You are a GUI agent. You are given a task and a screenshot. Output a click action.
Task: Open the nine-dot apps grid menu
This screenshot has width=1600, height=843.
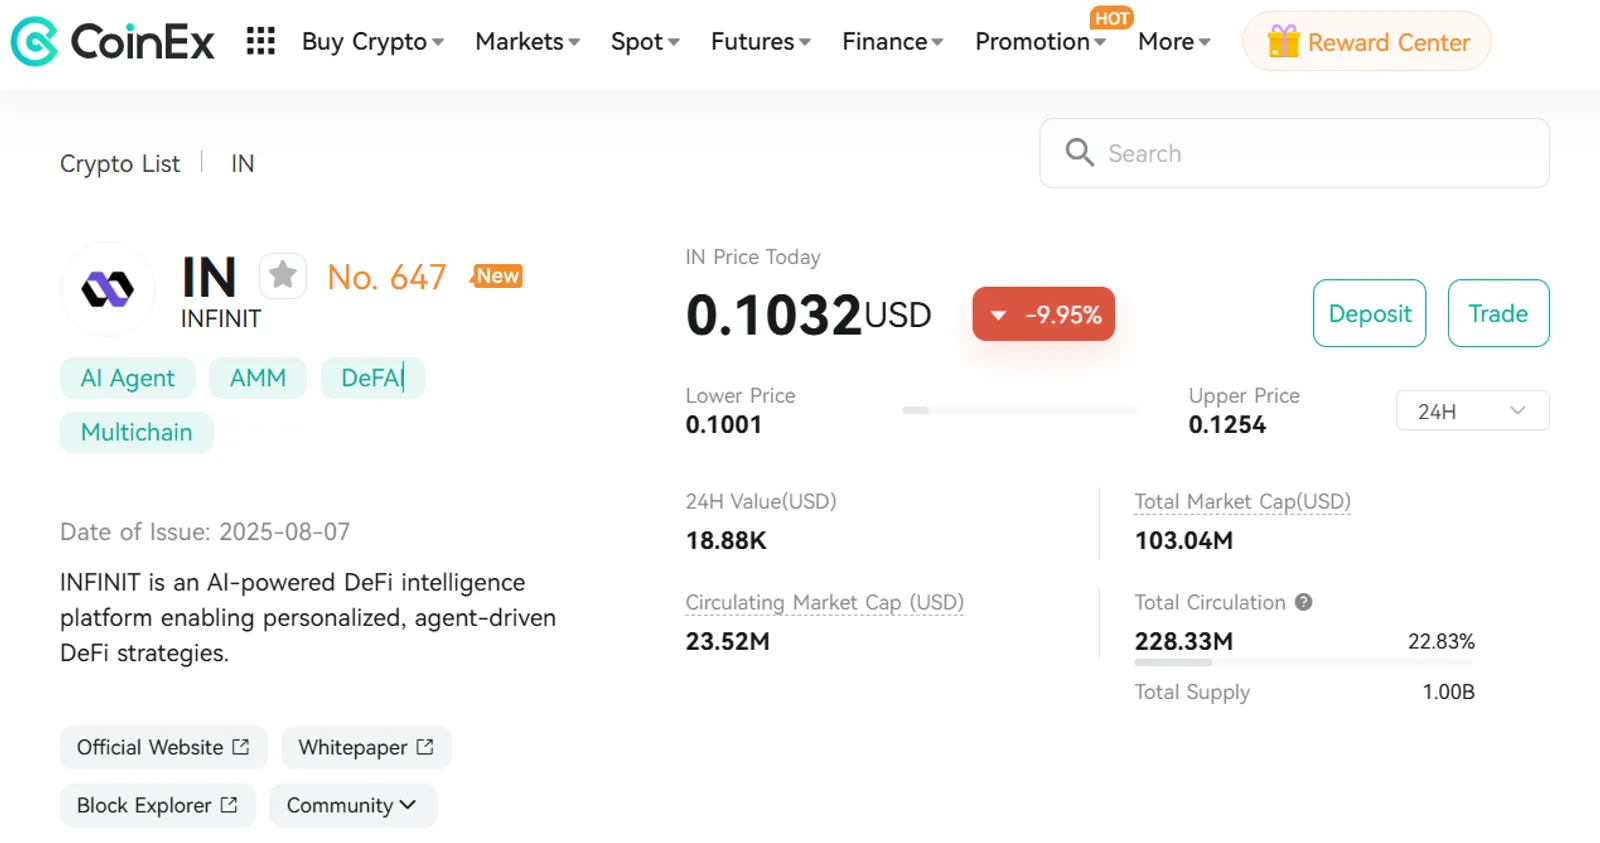[x=261, y=41]
